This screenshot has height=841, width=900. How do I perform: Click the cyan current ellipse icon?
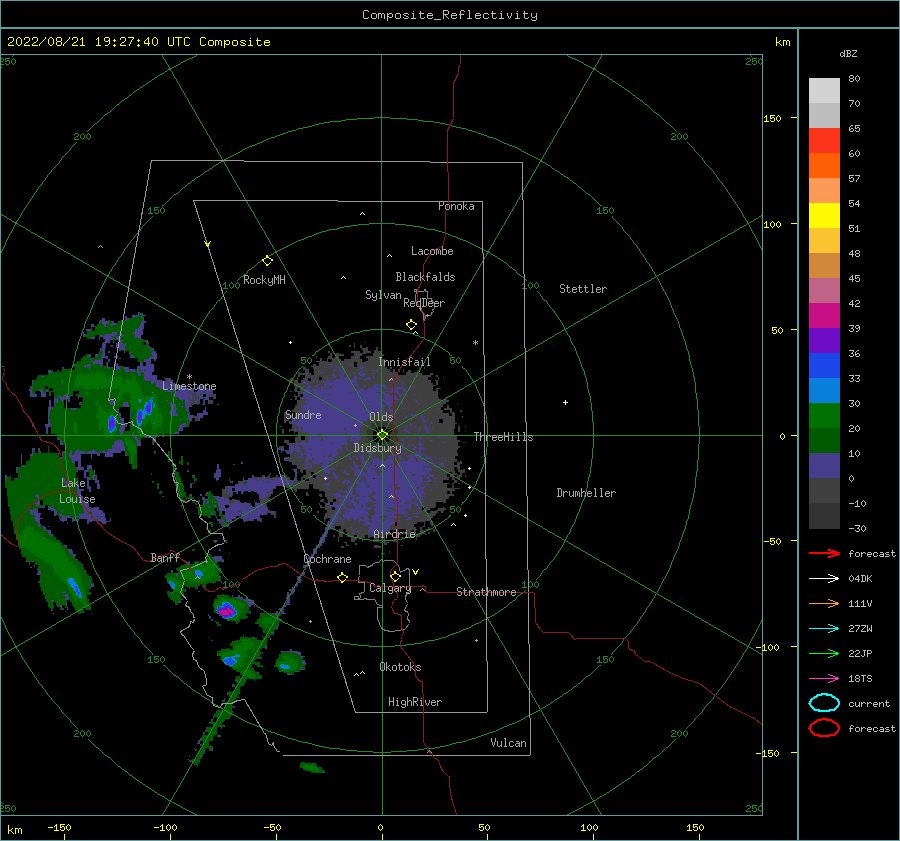click(824, 703)
